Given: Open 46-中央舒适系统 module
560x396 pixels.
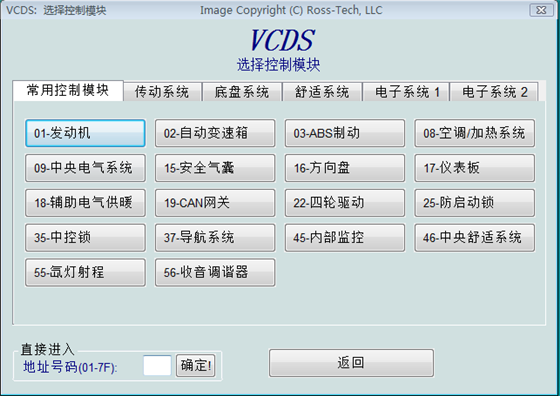Looking at the screenshot, I should pos(474,237).
